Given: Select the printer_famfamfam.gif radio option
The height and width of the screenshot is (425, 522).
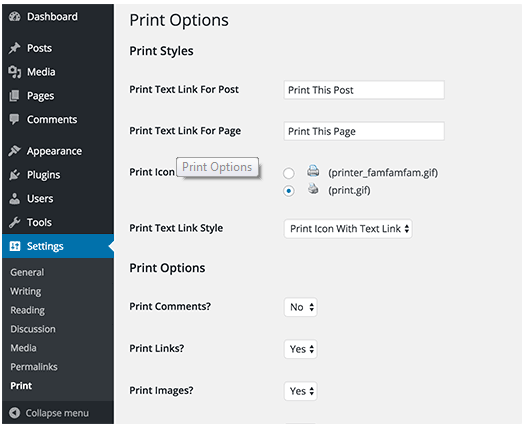Looking at the screenshot, I should click(289, 173).
